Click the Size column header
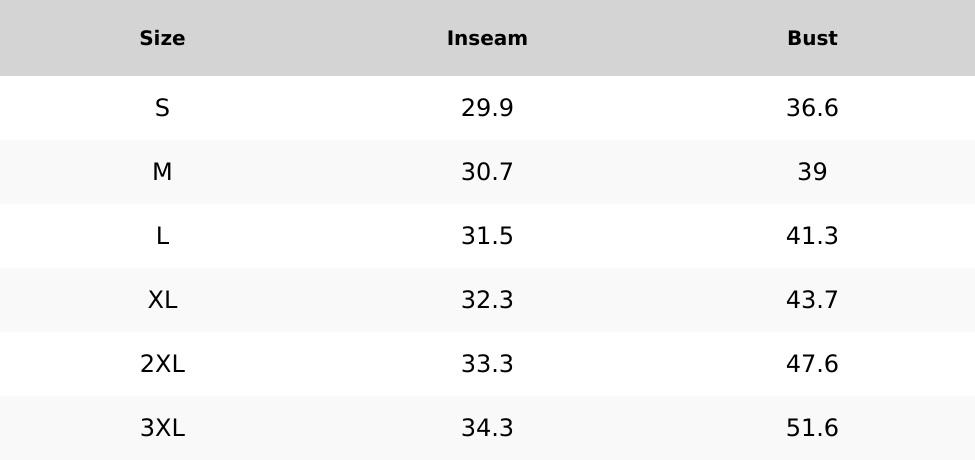Viewport: 975px width, 460px height. click(162, 38)
